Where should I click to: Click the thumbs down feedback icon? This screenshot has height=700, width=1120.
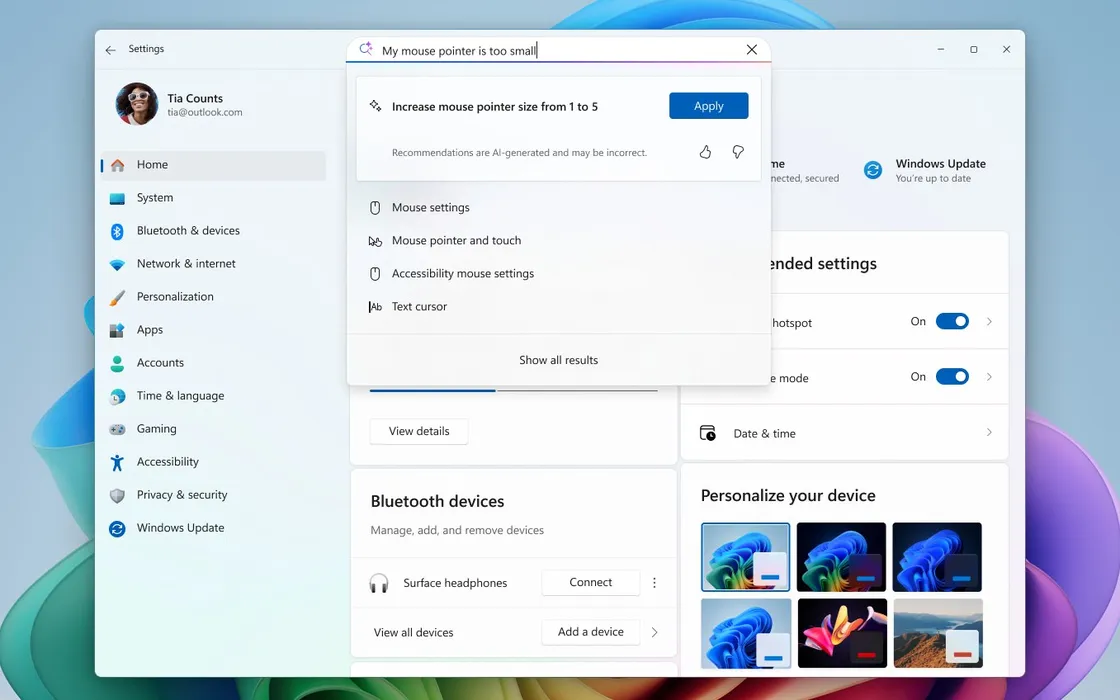point(738,151)
